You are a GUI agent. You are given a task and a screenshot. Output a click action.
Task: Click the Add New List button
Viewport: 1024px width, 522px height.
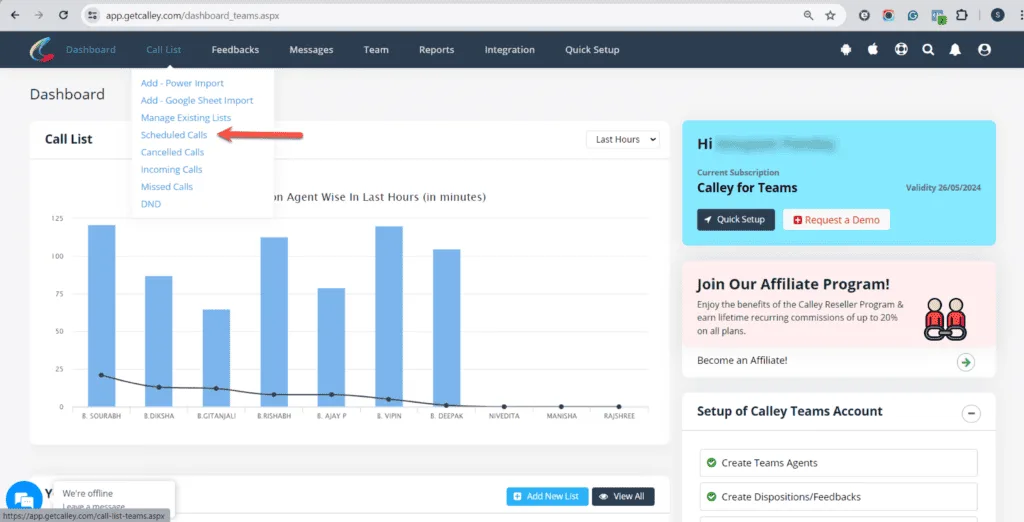click(x=547, y=497)
